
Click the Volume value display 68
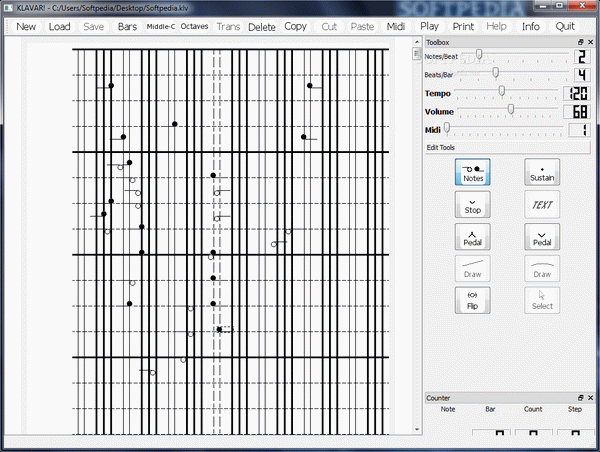[577, 112]
